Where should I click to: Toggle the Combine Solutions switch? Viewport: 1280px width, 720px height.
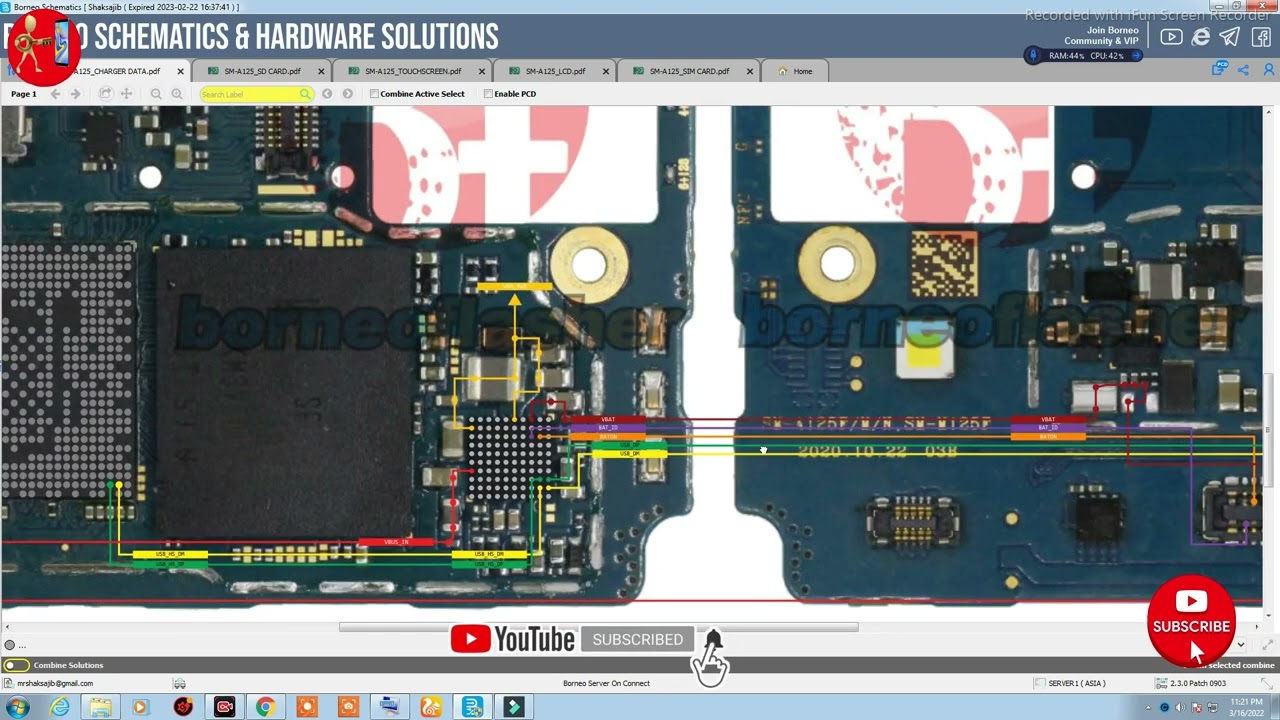(16, 665)
